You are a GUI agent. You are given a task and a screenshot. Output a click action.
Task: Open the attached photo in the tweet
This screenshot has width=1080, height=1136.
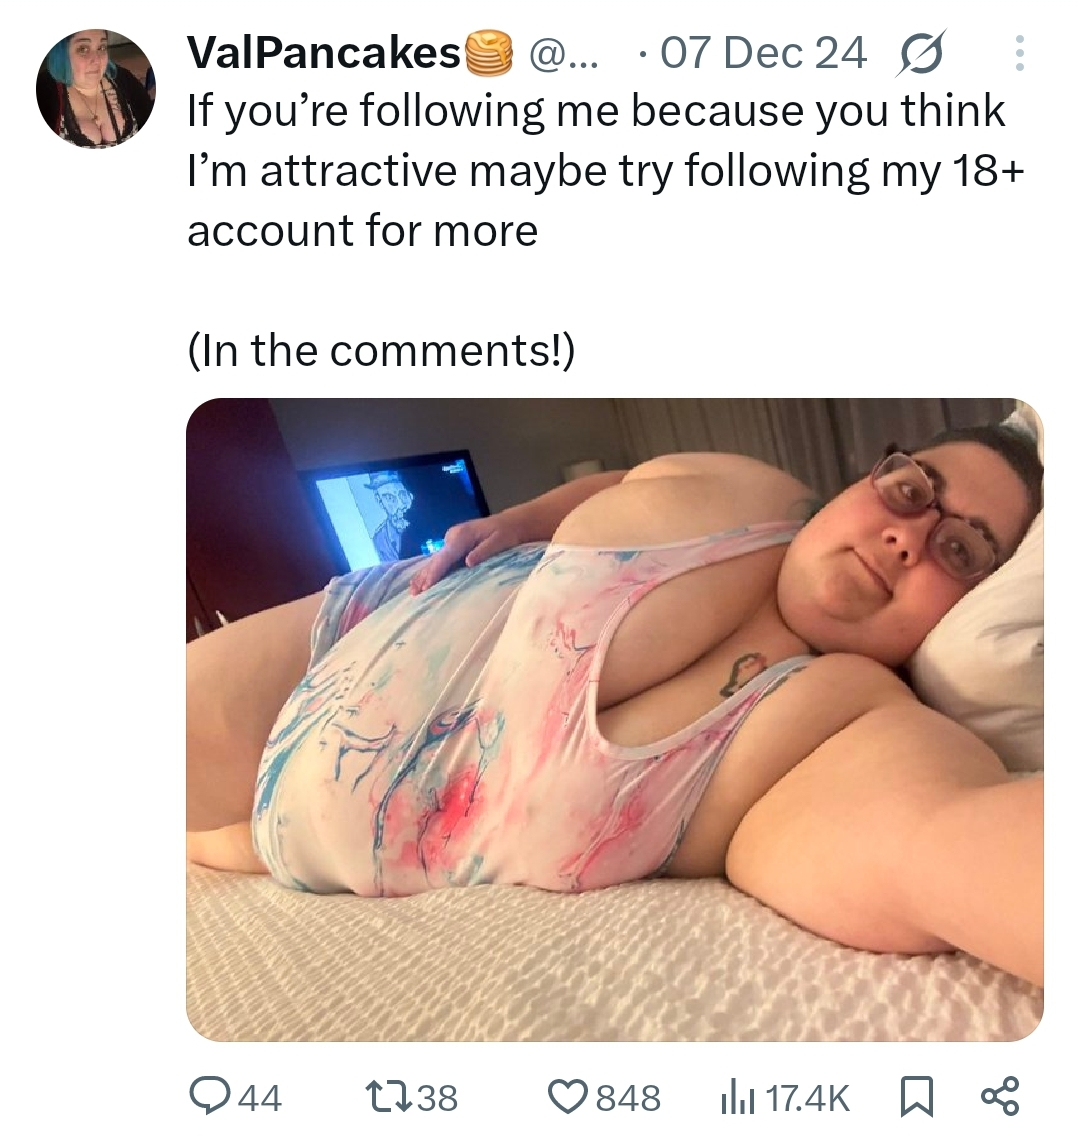coord(614,719)
